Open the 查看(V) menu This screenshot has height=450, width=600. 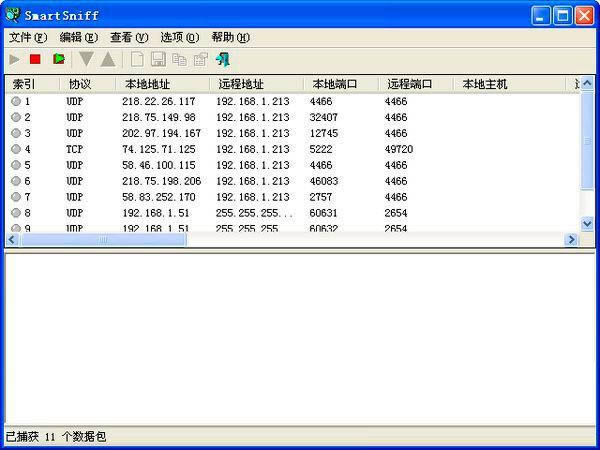tap(129, 38)
